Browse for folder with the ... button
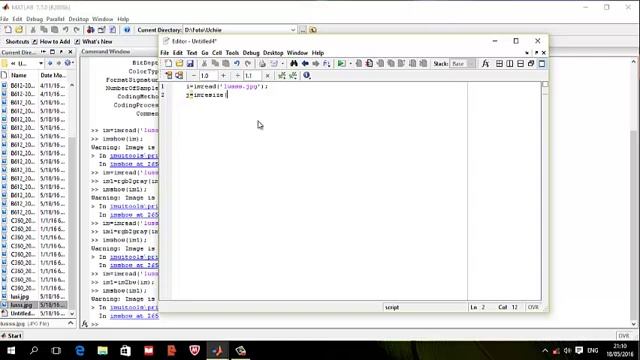This screenshot has height=360, width=640. (x=303, y=30)
